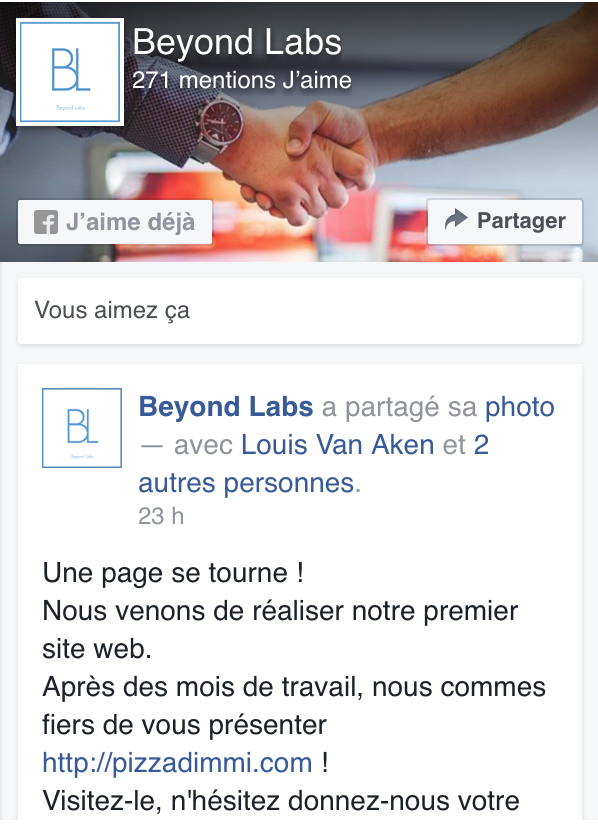Follow the http://pizzadimmi.com link
The height and width of the screenshot is (826, 598).
178,763
